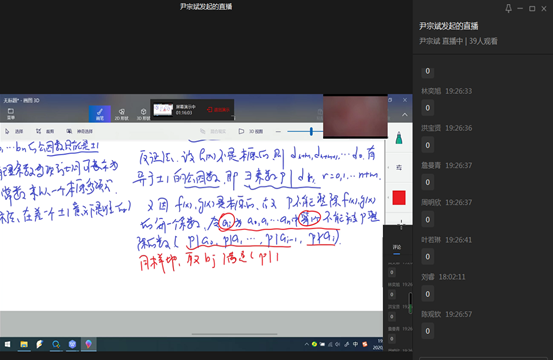Click the Chinese input method tray indicator
The width and height of the screenshot is (553, 360).
[355, 344]
